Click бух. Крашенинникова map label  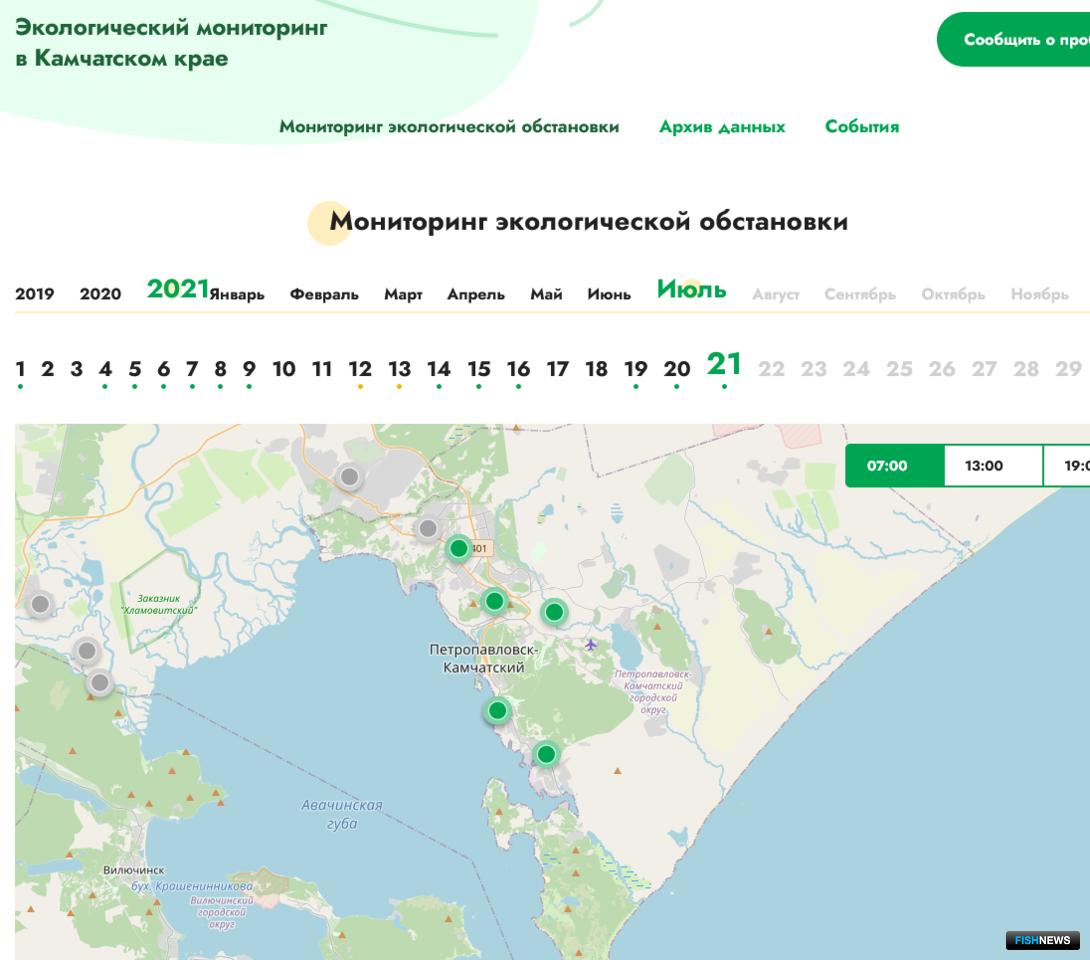192,886
